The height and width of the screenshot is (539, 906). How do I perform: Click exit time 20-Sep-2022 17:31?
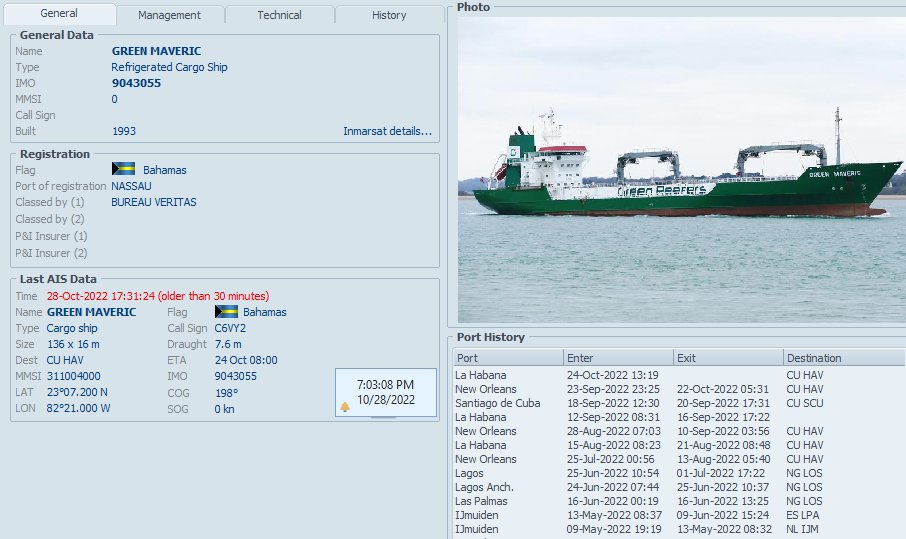(723, 403)
